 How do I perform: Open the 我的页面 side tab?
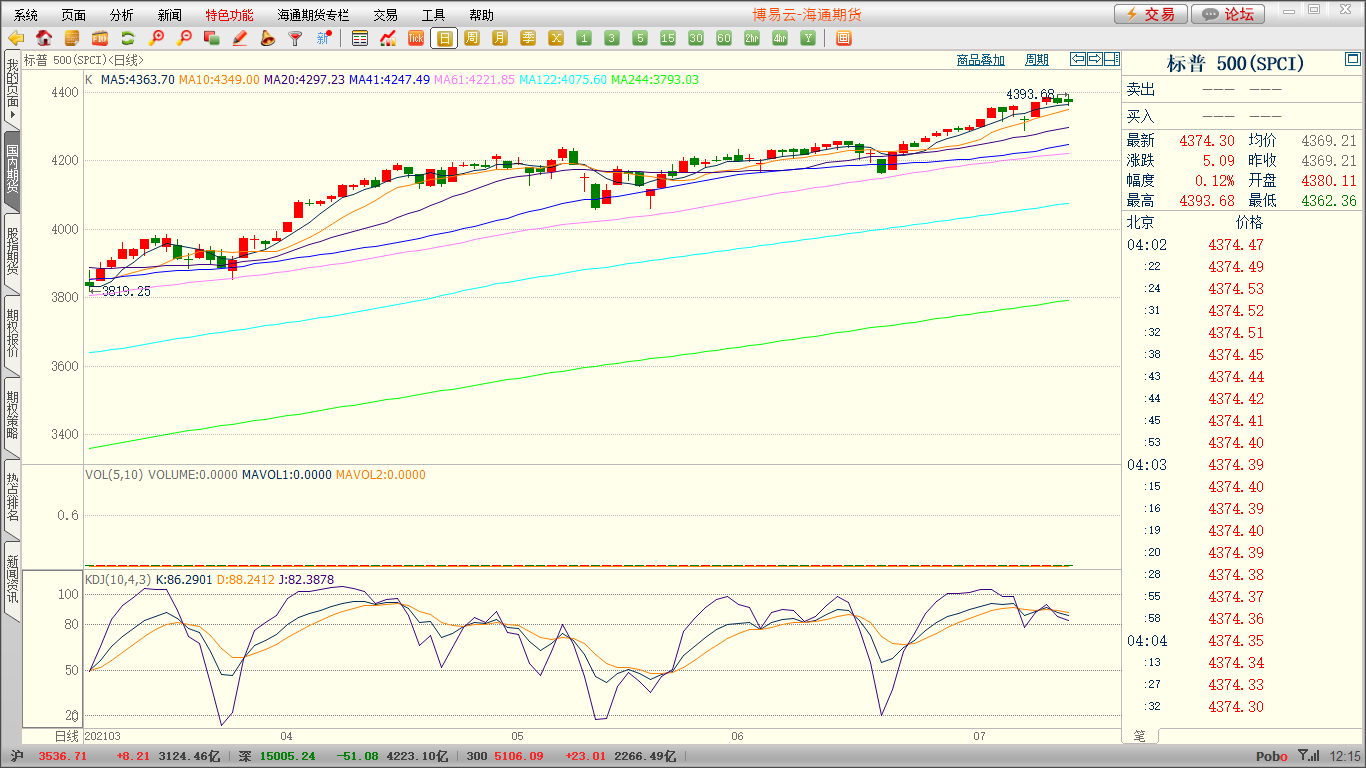coord(12,87)
